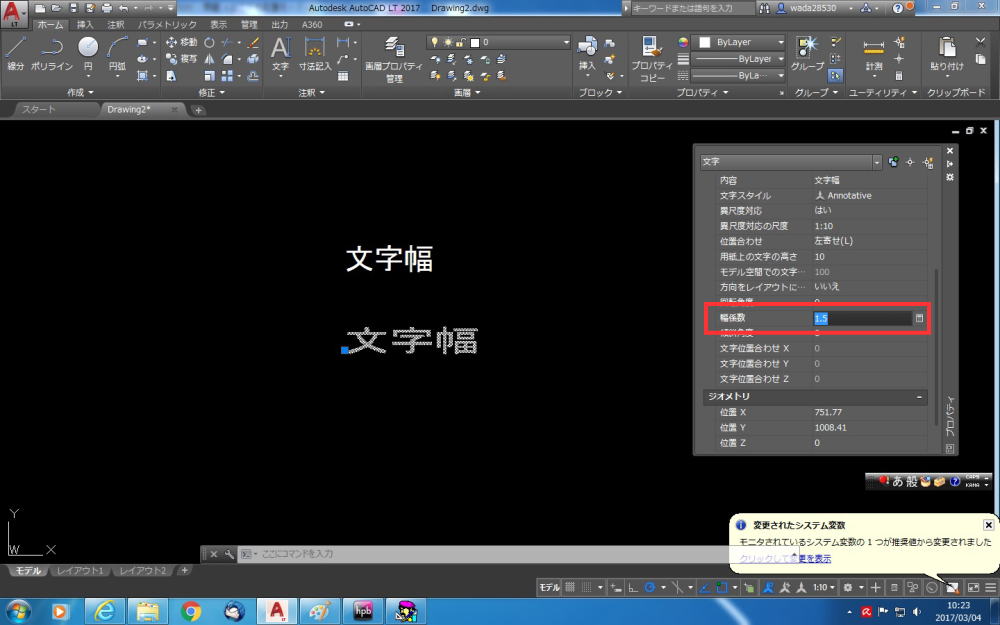
Task: Expand the 修正 panel
Action: pos(211,92)
